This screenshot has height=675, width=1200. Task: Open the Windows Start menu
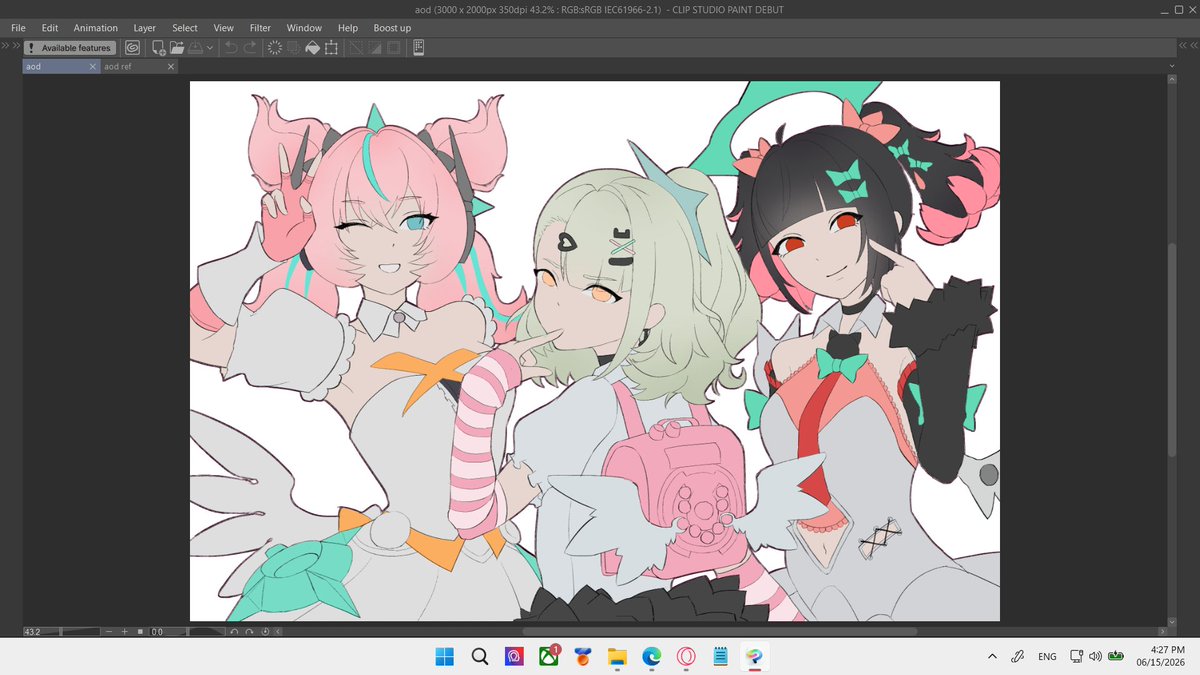pyautogui.click(x=444, y=657)
